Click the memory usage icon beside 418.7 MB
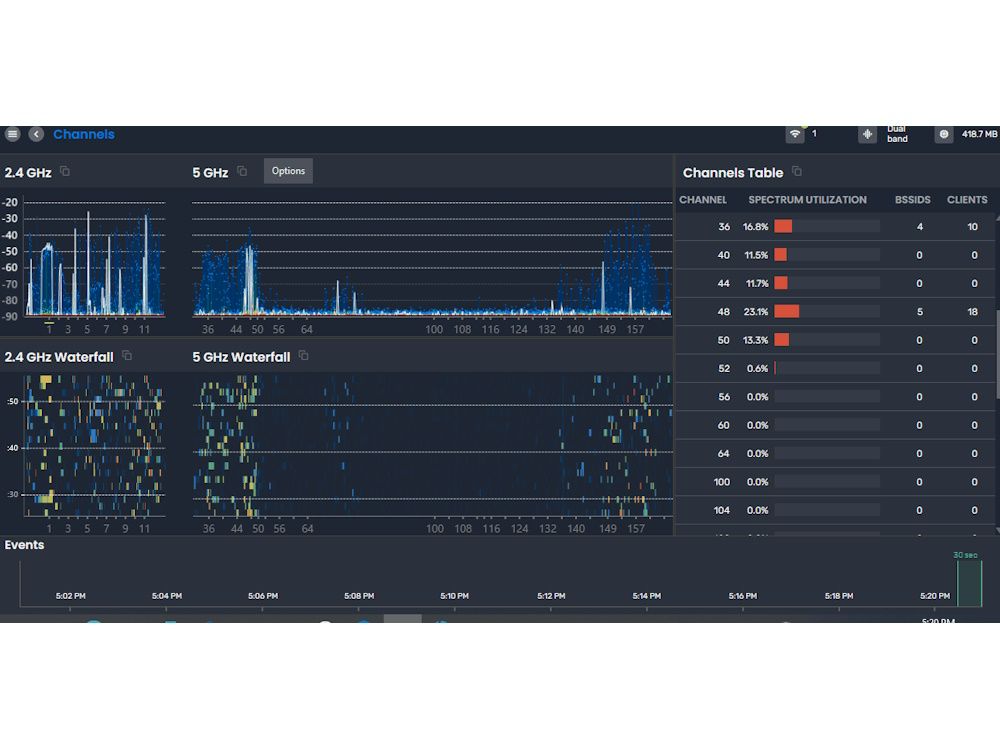Image resolution: width=1000 pixels, height=750 pixels. point(944,134)
